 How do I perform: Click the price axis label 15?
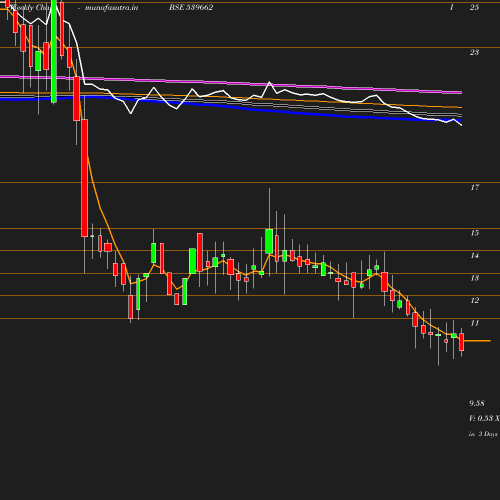click(x=475, y=233)
